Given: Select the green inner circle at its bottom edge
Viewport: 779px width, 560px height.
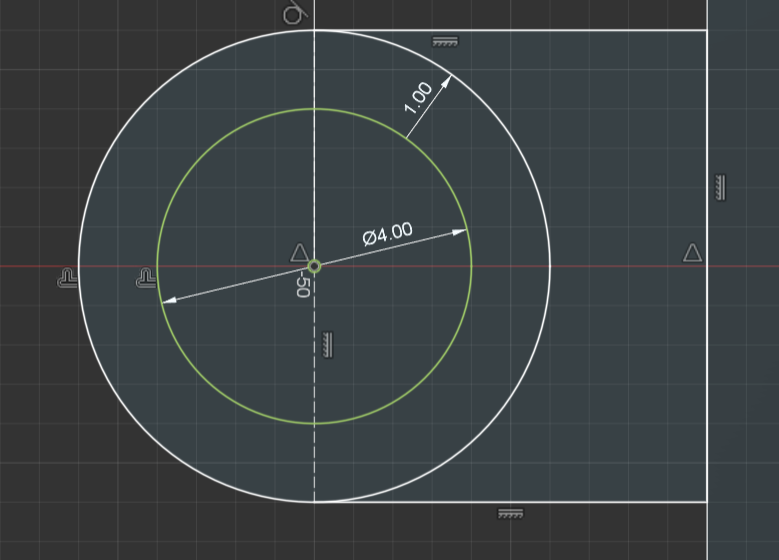Looking at the screenshot, I should [x=314, y=423].
